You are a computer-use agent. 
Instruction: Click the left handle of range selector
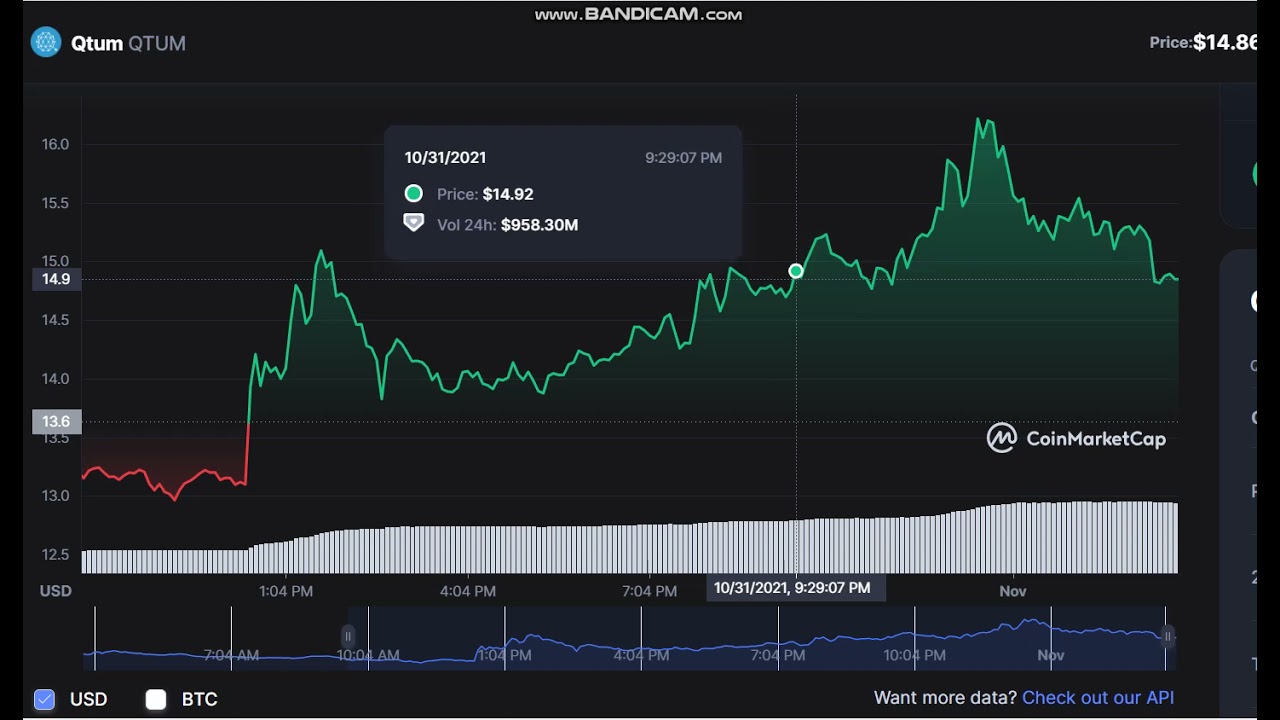click(348, 636)
